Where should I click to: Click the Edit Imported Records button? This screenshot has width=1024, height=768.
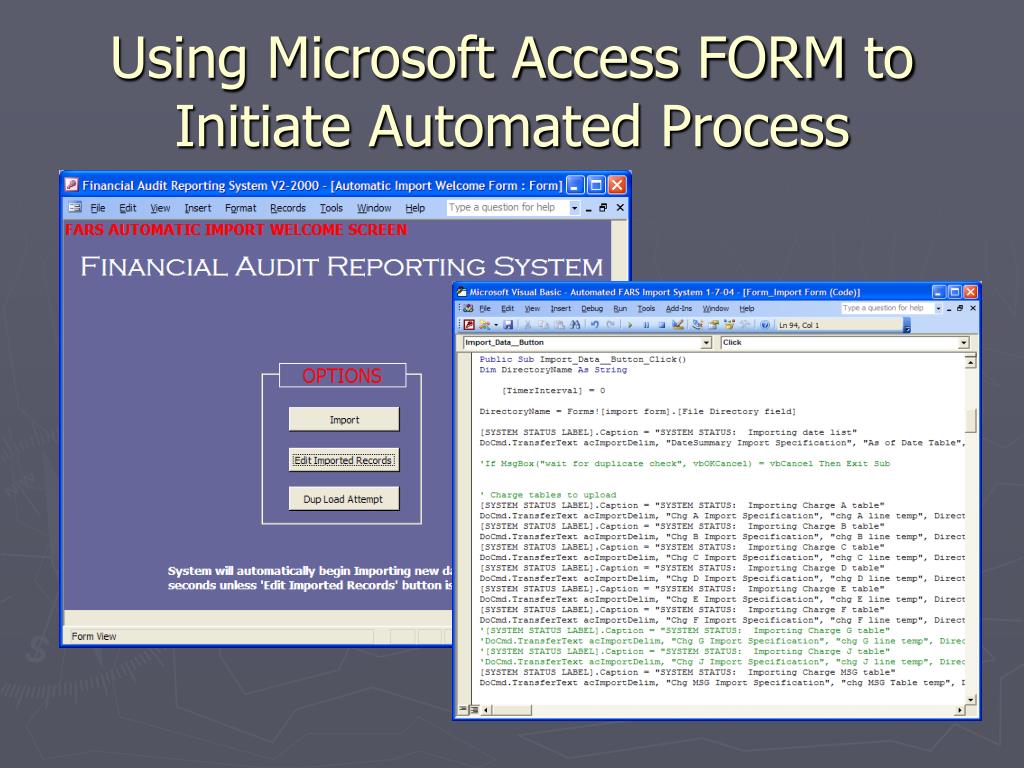tap(344, 460)
